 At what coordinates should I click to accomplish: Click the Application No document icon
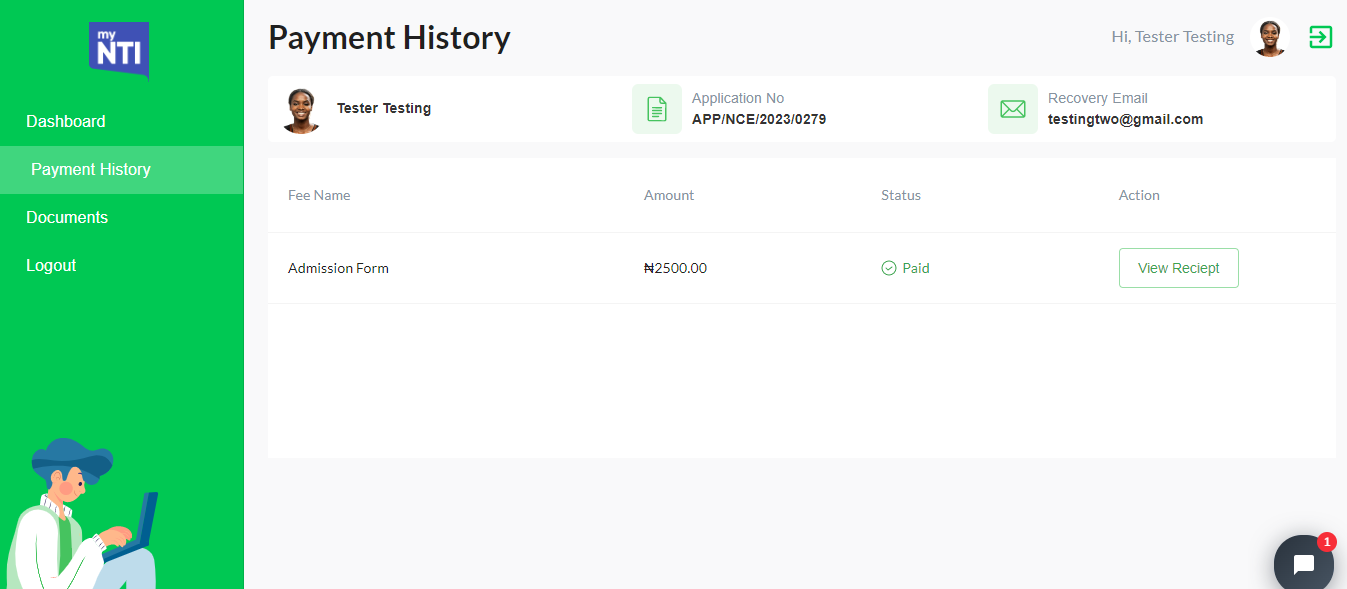656,109
